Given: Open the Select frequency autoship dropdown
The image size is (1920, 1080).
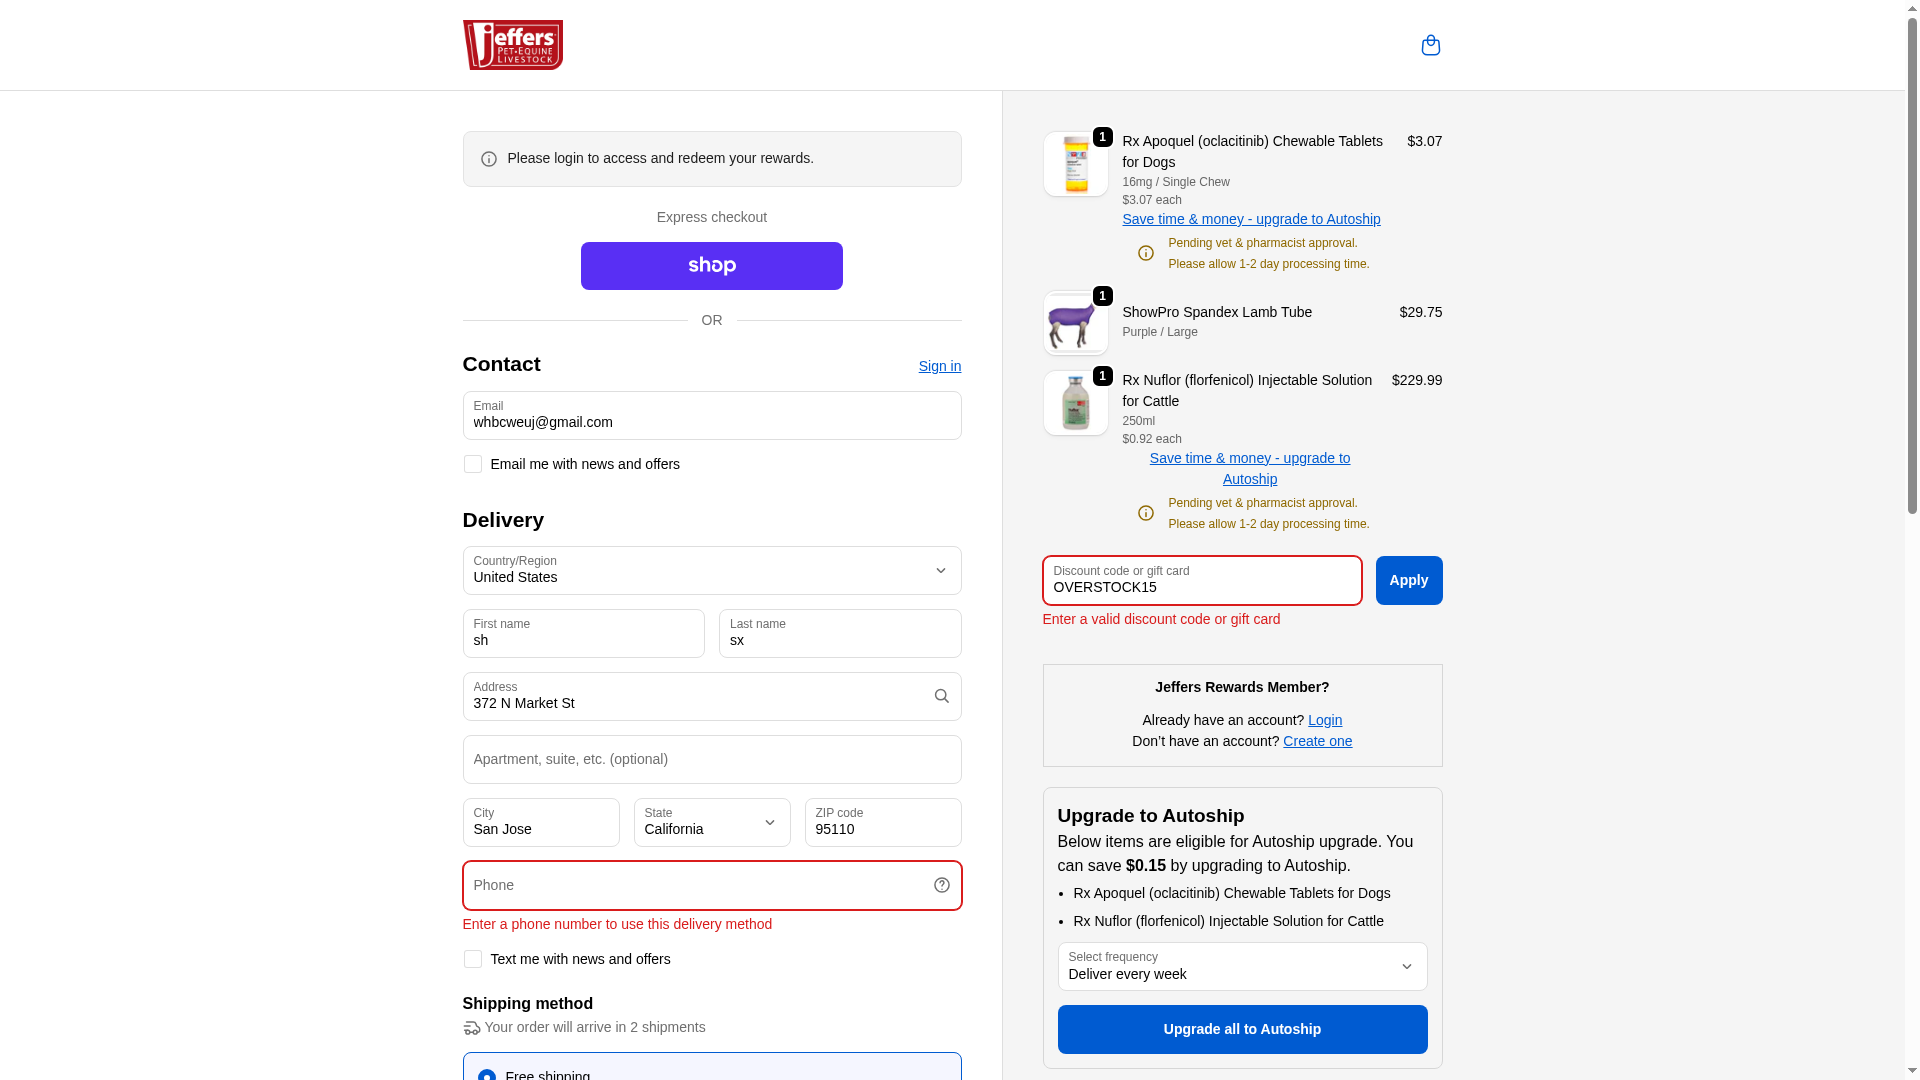Looking at the screenshot, I should click(x=1242, y=966).
